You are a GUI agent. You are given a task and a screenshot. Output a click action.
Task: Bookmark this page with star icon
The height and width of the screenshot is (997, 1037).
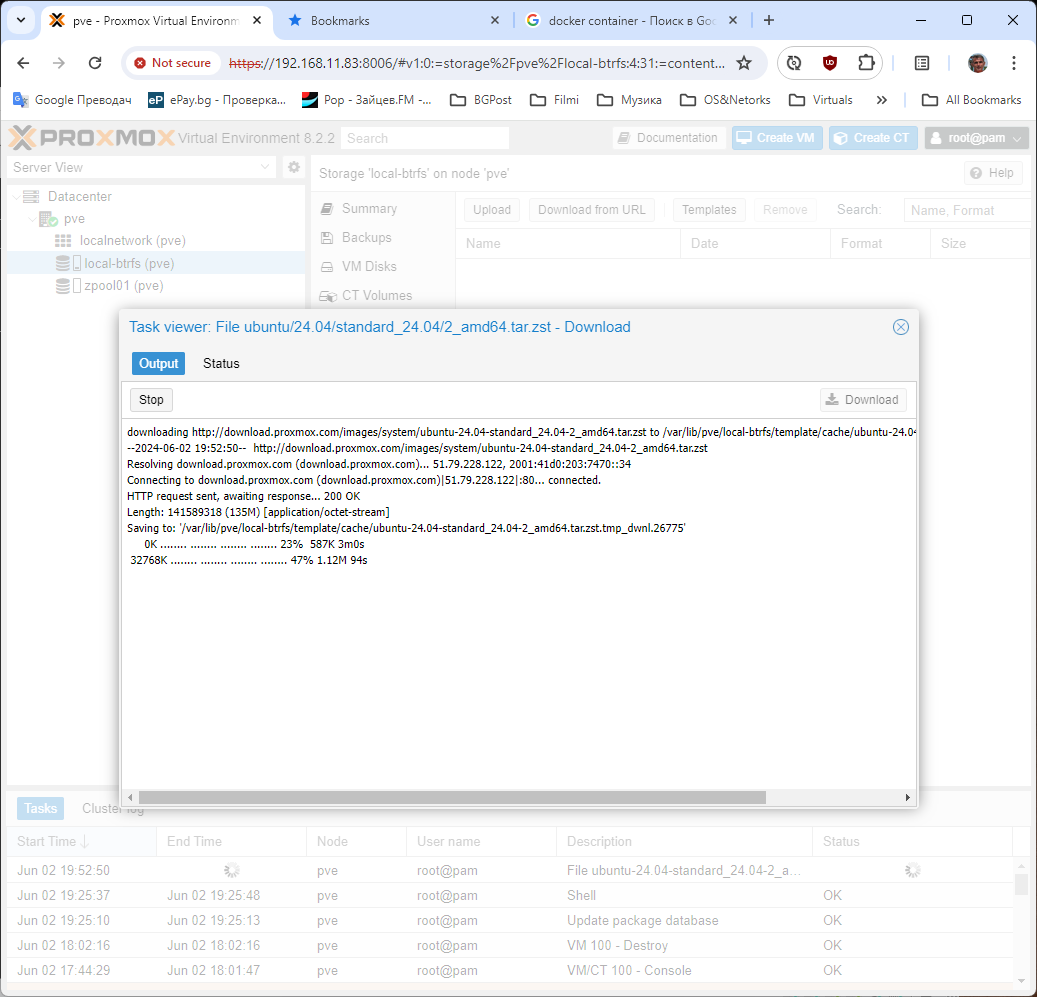pos(744,63)
